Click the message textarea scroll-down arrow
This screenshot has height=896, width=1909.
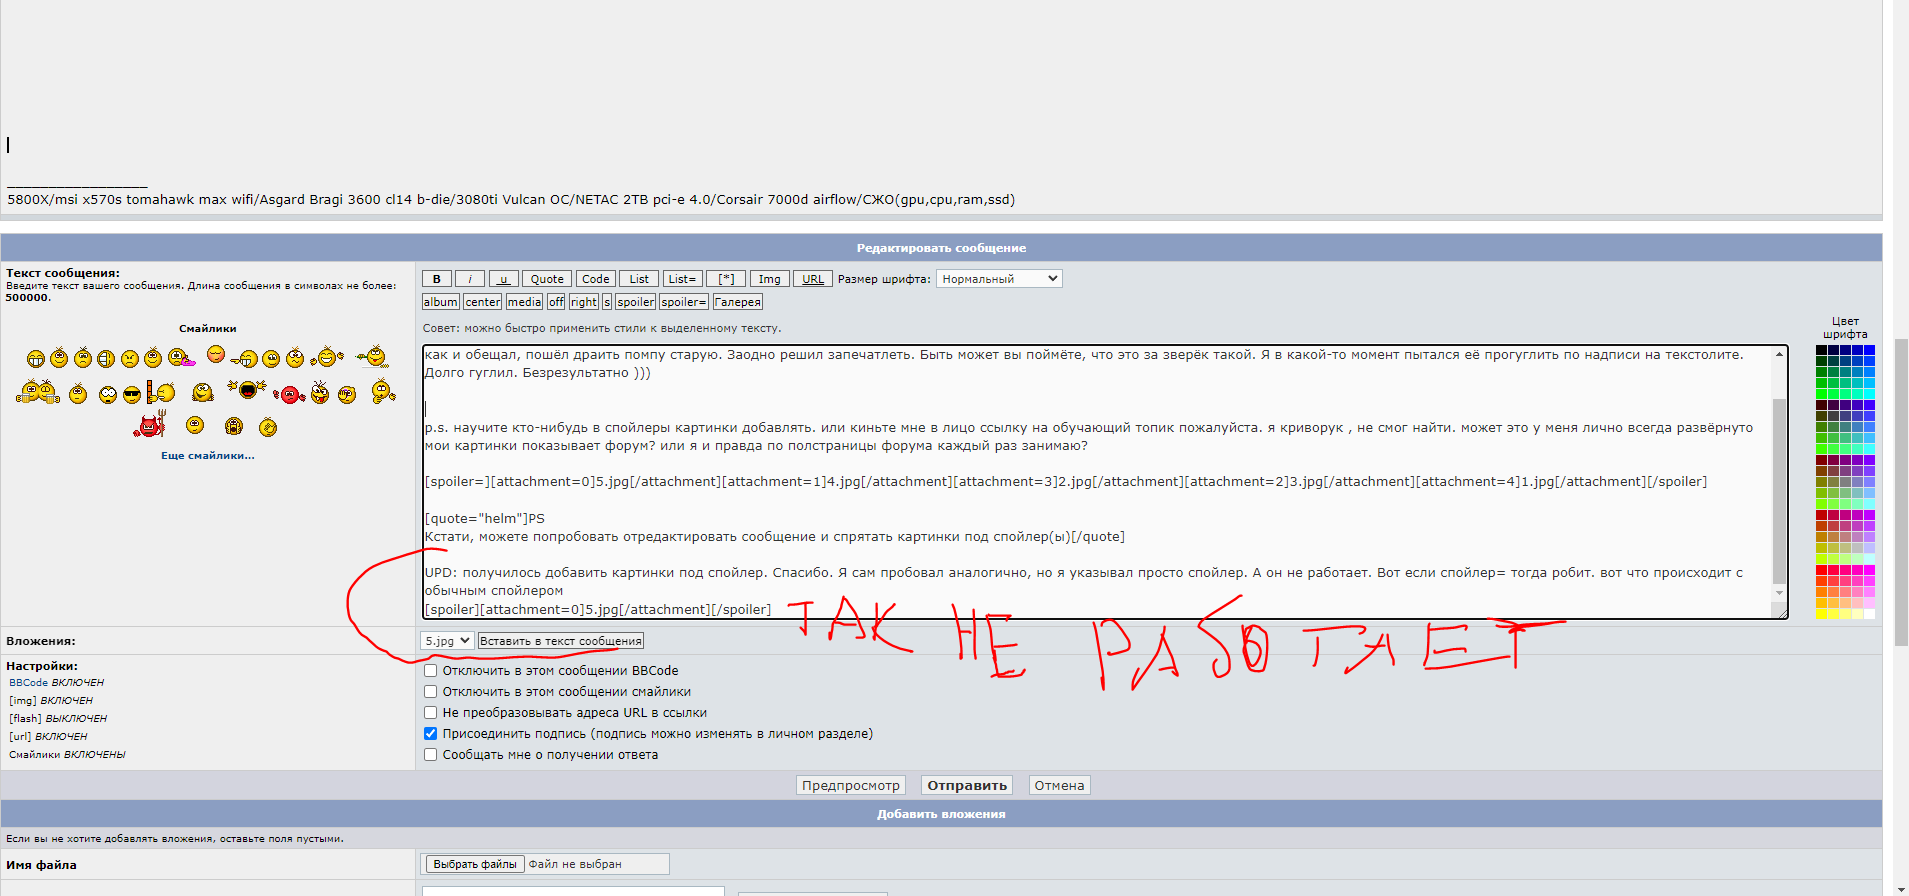pyautogui.click(x=1780, y=593)
